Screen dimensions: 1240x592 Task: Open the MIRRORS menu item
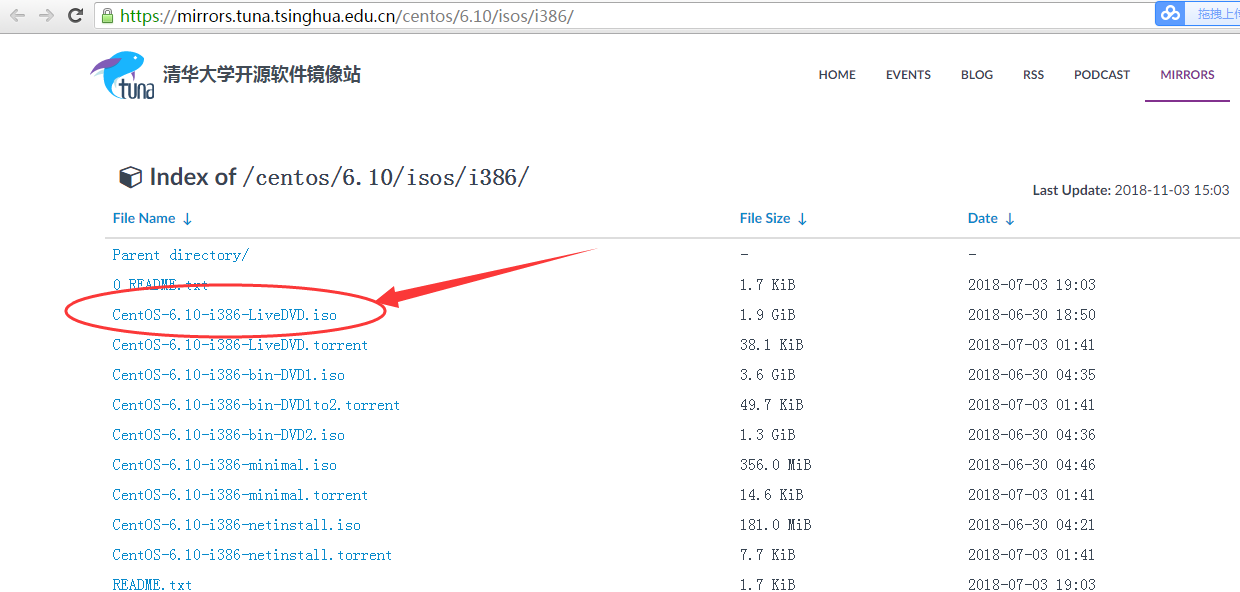(1187, 75)
